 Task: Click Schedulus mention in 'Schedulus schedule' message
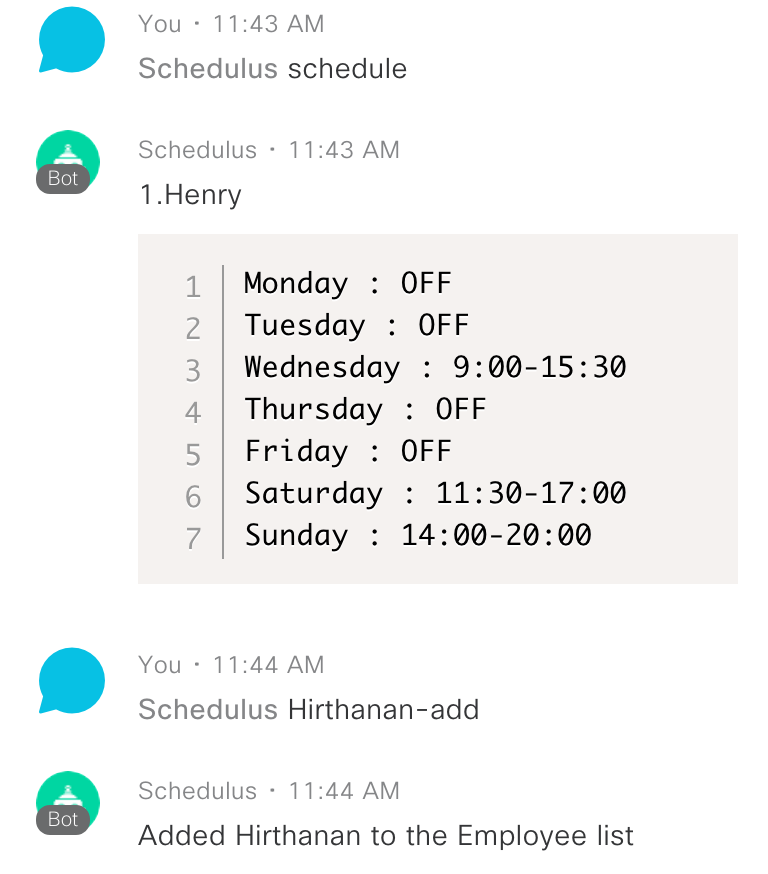208,69
